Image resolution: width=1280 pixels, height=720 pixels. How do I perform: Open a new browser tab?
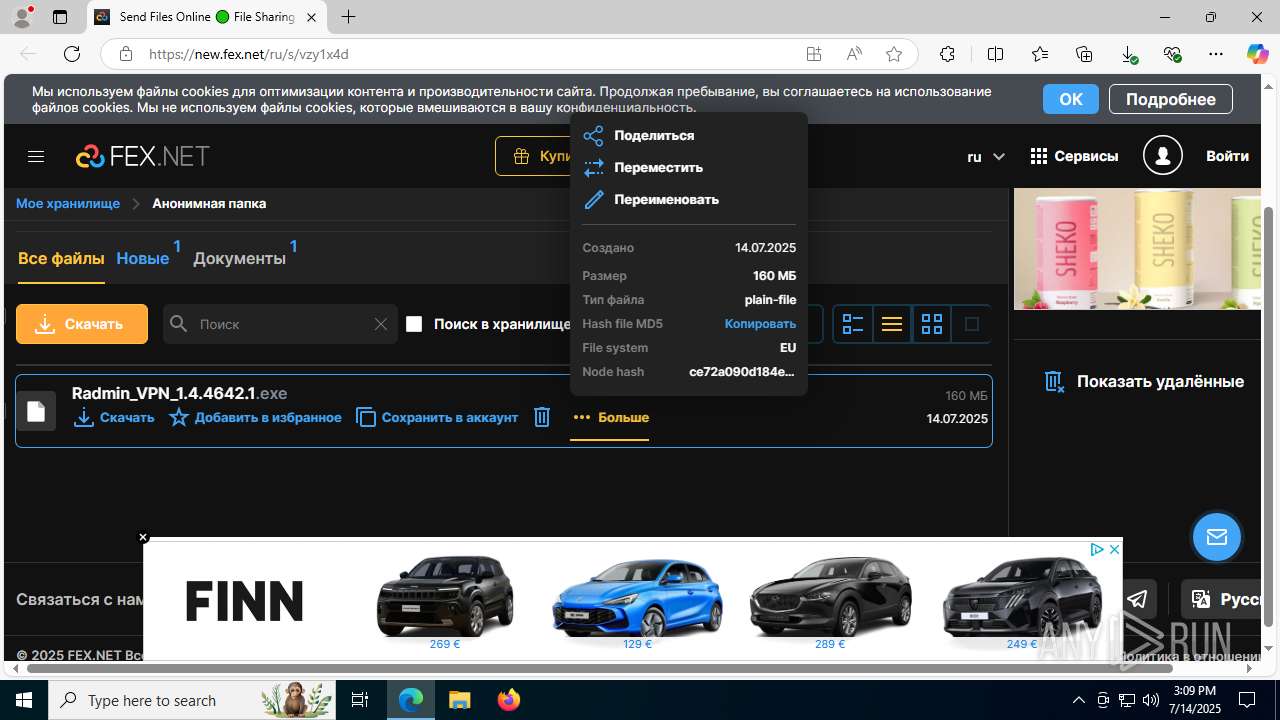348,17
